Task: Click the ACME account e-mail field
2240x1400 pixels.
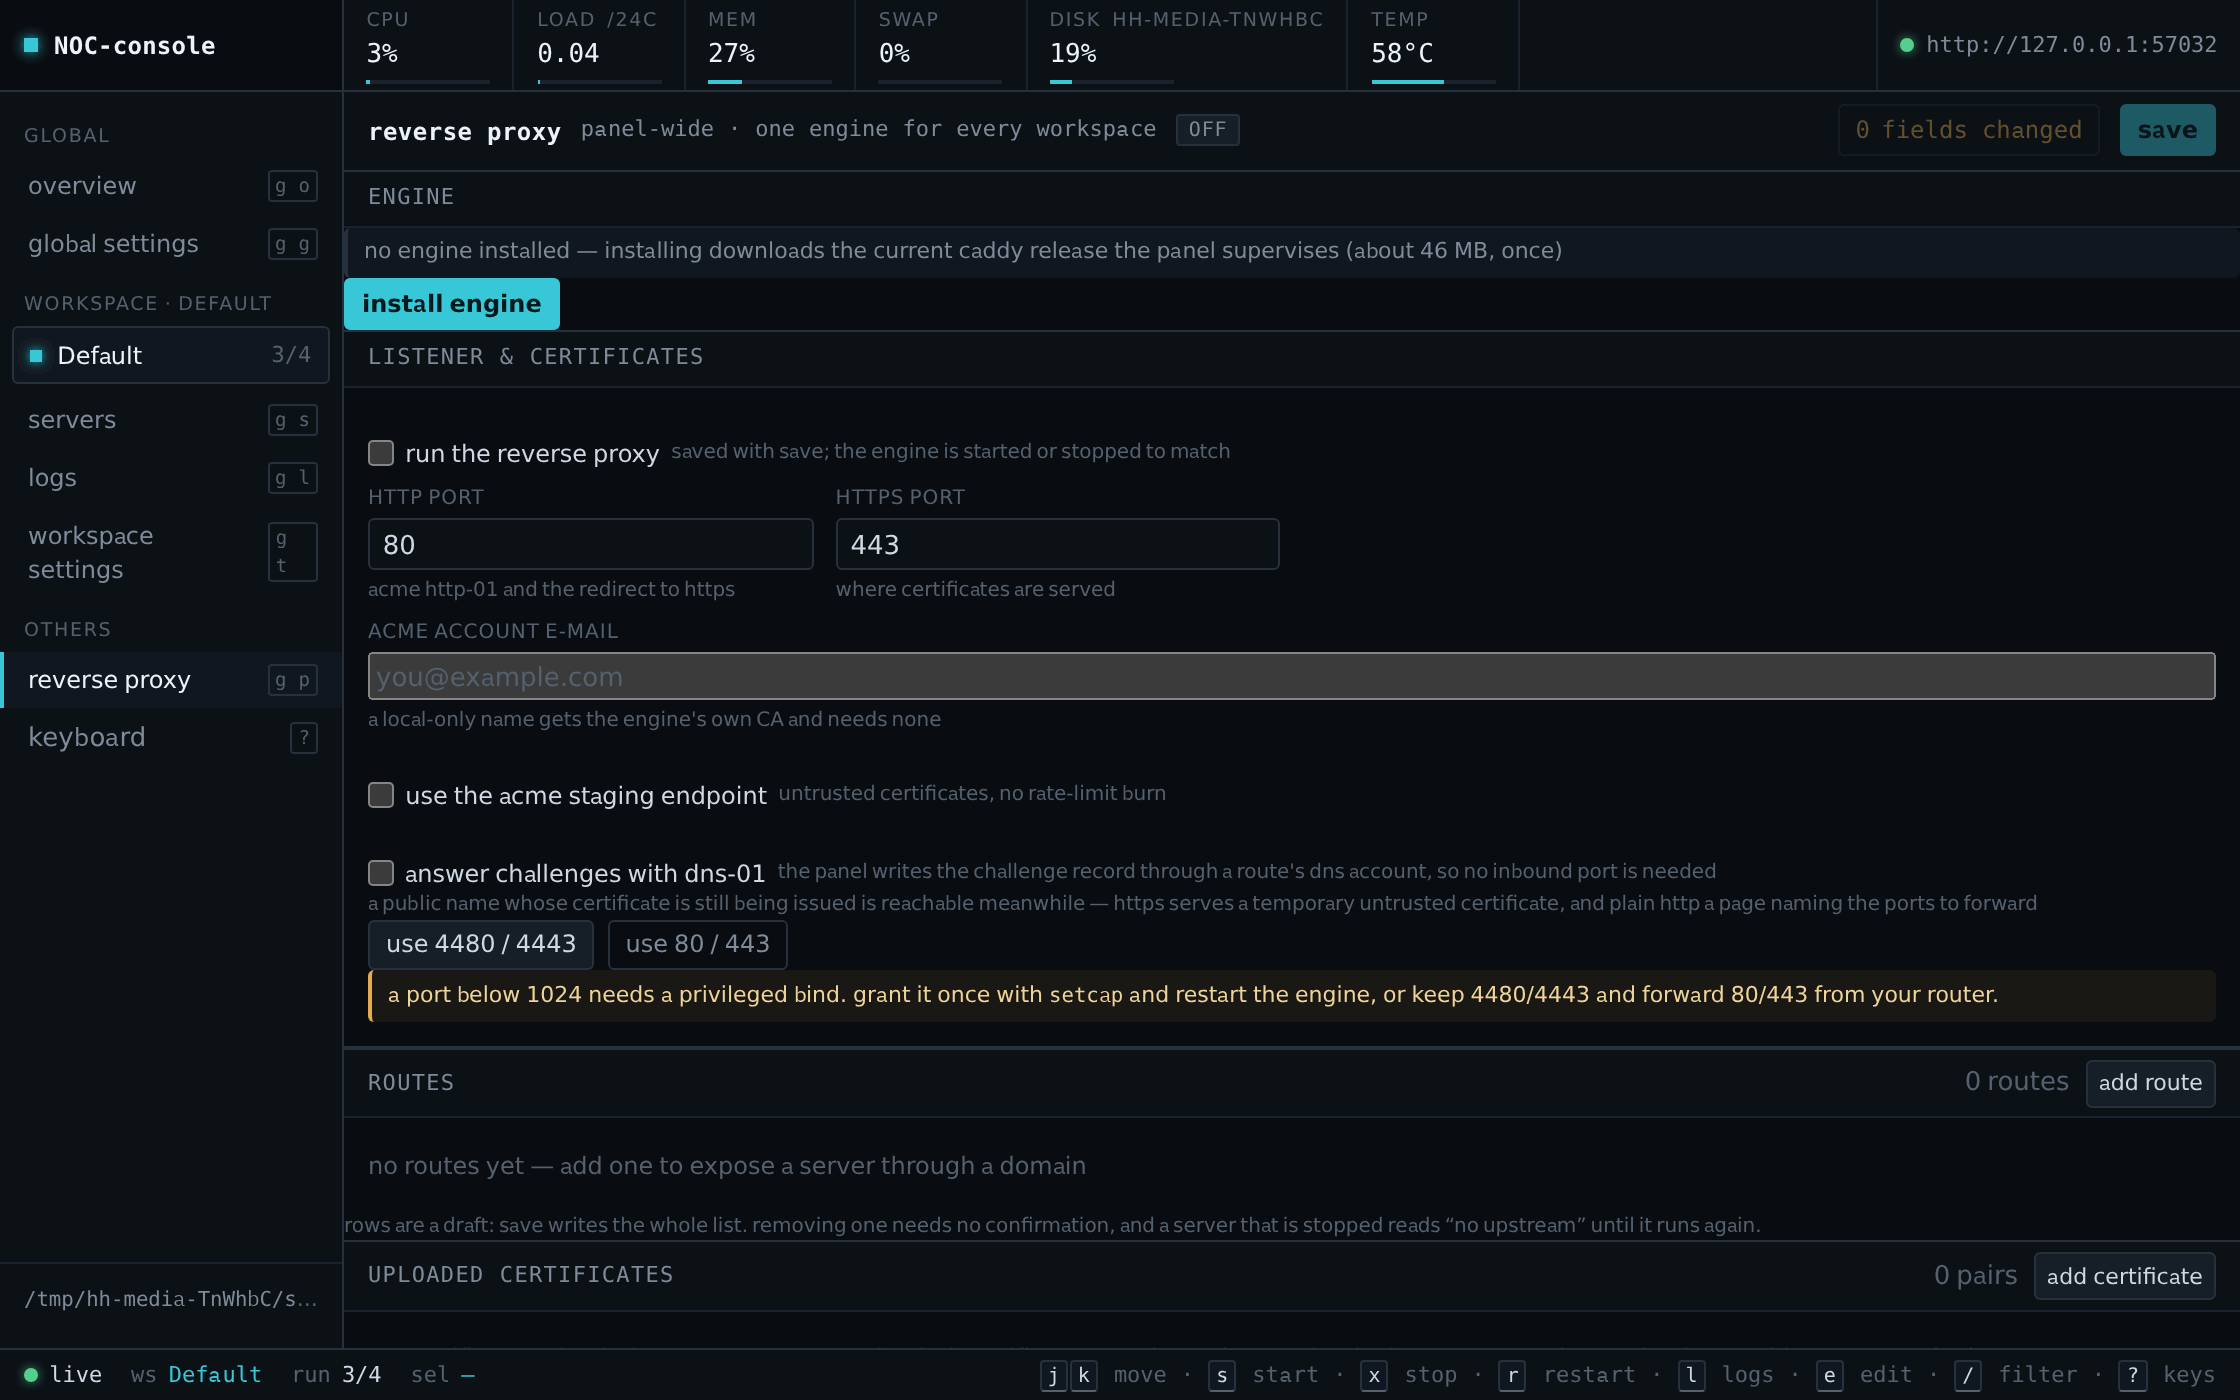Action: [1292, 677]
